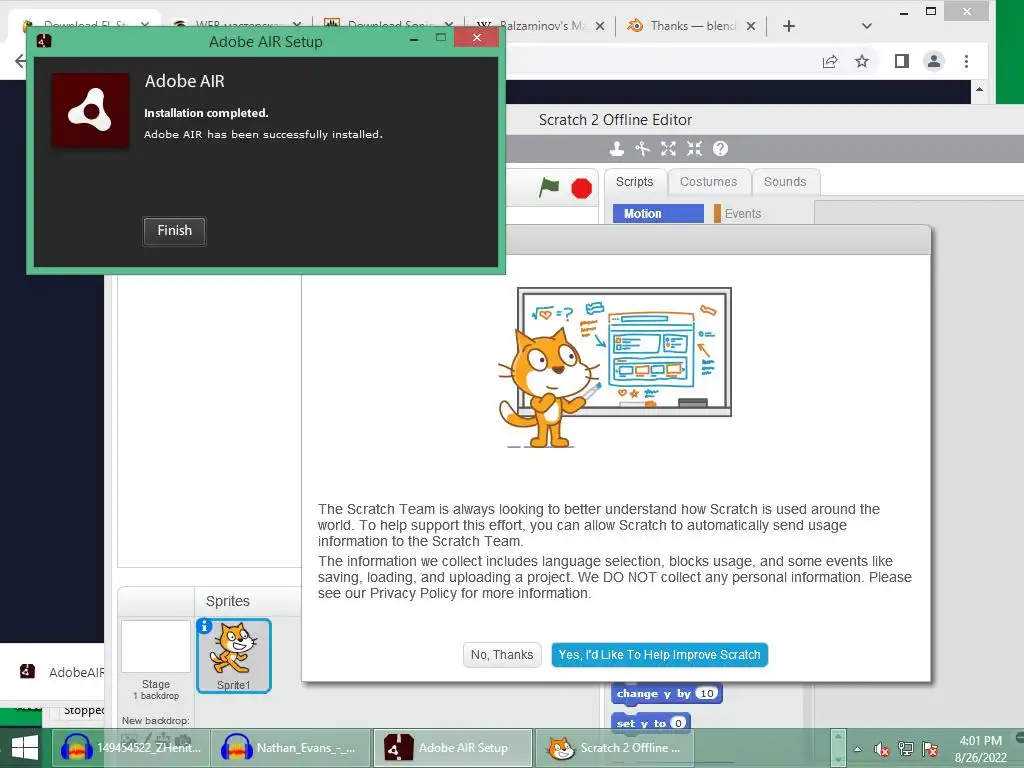Decline usage sharing with No, Thanks
Image resolution: width=1024 pixels, height=768 pixels.
502,654
